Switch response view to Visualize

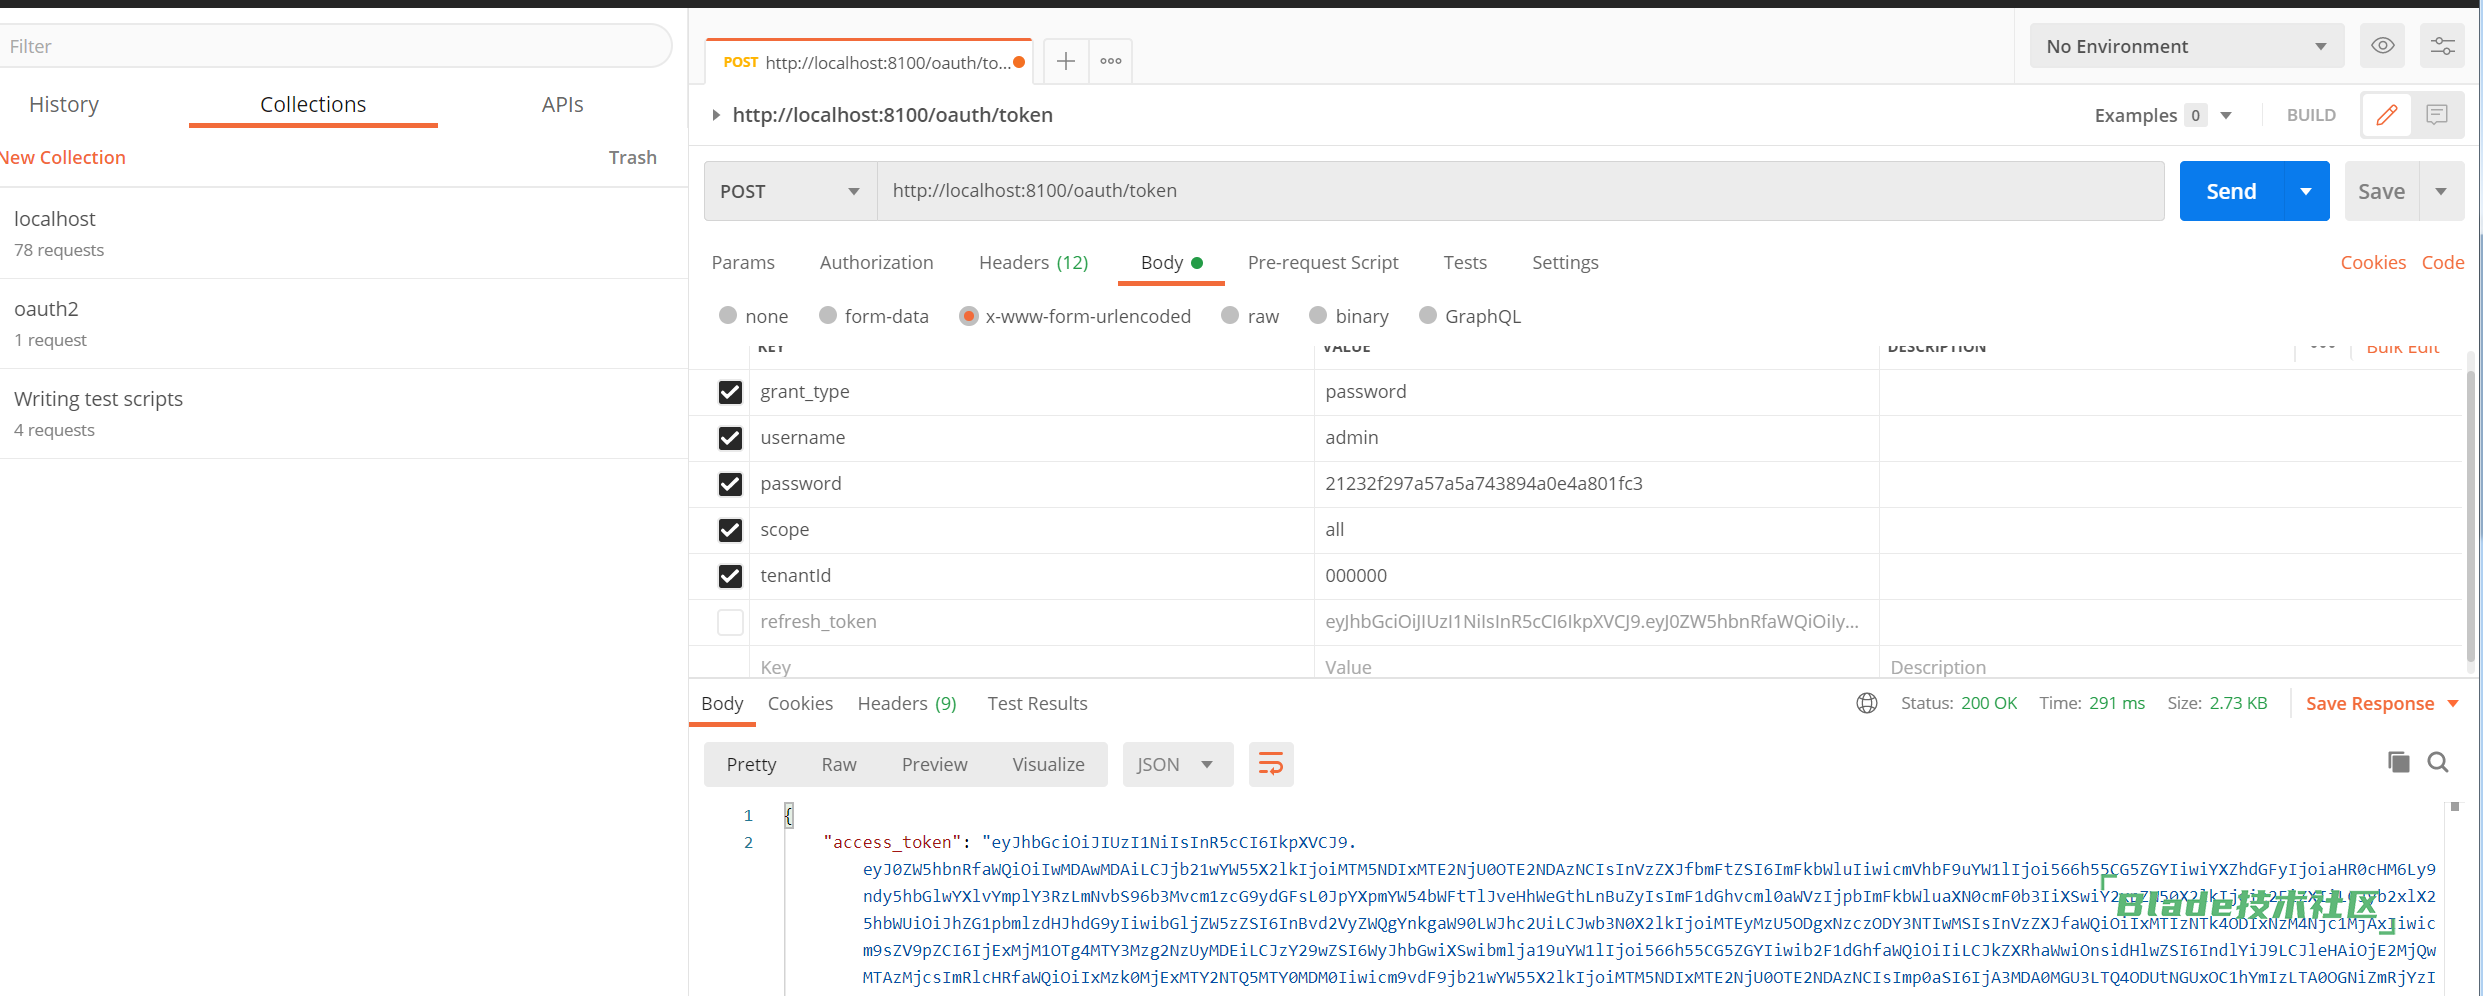click(x=1048, y=764)
